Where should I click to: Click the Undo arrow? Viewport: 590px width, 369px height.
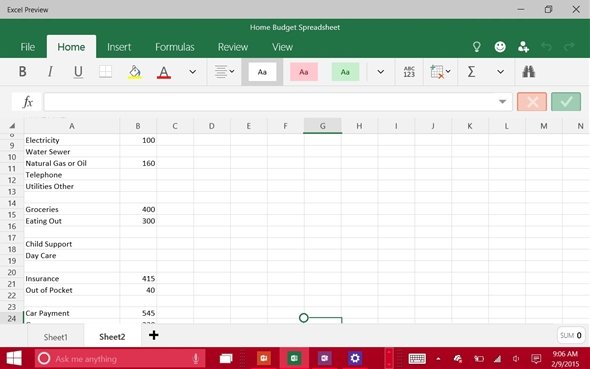point(546,47)
